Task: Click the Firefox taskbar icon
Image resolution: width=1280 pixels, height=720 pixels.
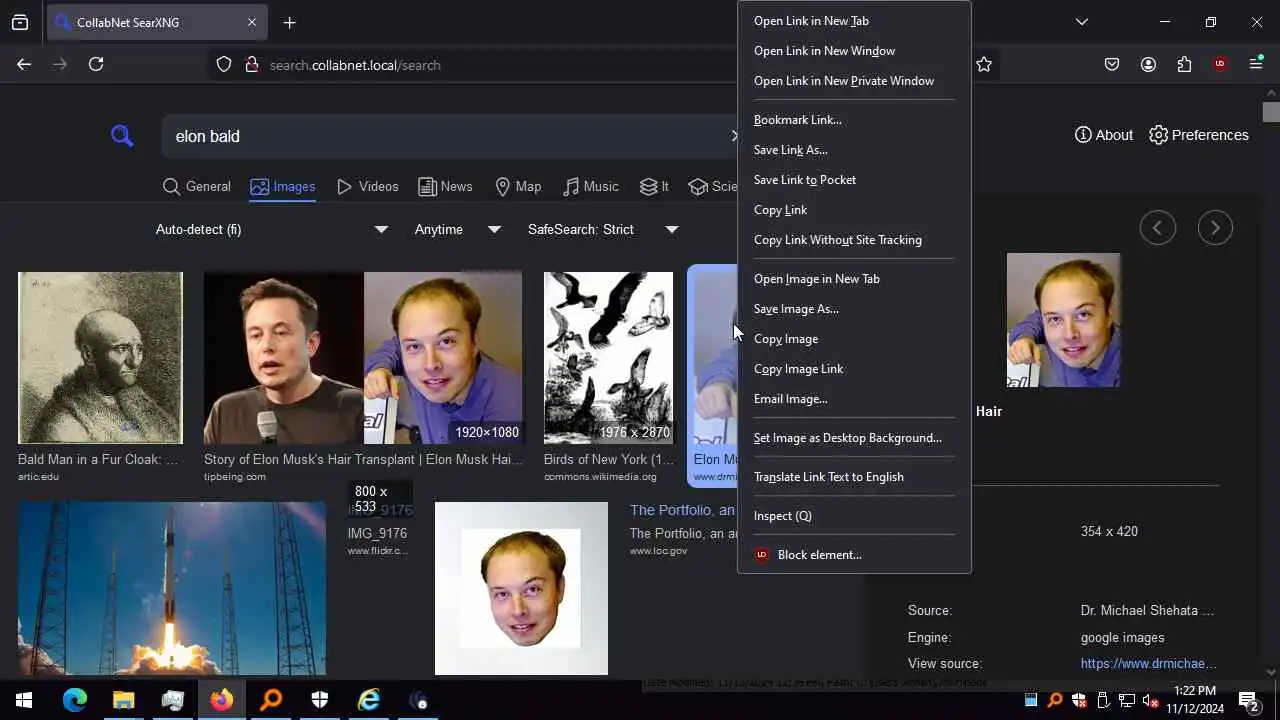Action: (221, 700)
